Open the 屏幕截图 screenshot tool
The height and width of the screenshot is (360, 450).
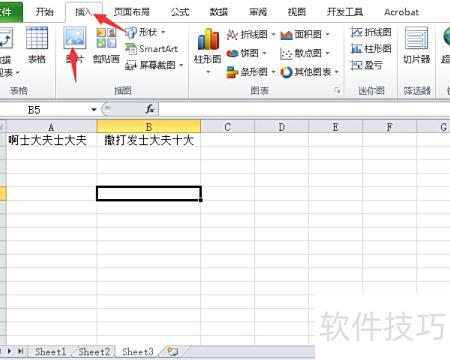click(154, 65)
